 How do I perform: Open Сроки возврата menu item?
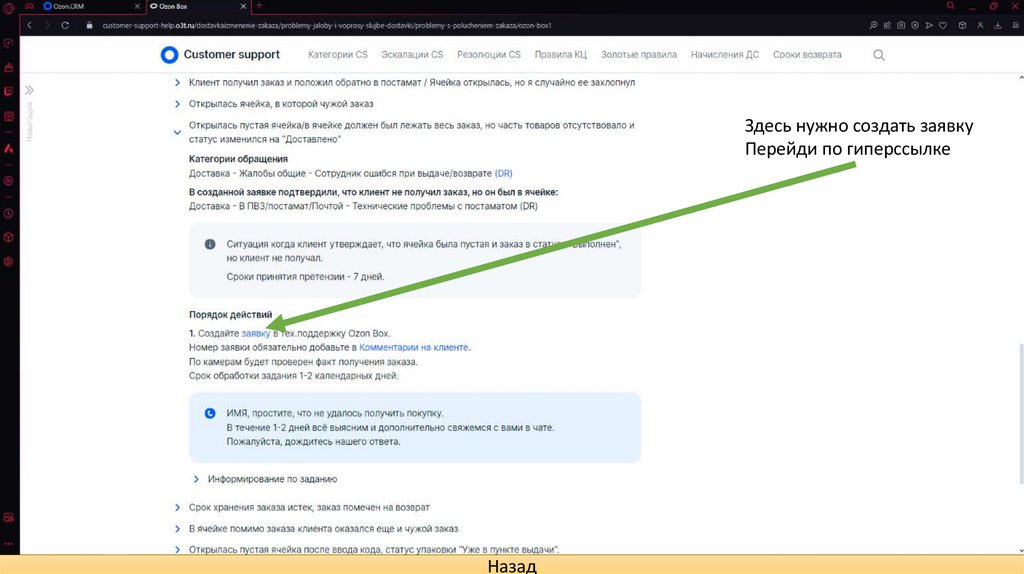pyautogui.click(x=807, y=55)
